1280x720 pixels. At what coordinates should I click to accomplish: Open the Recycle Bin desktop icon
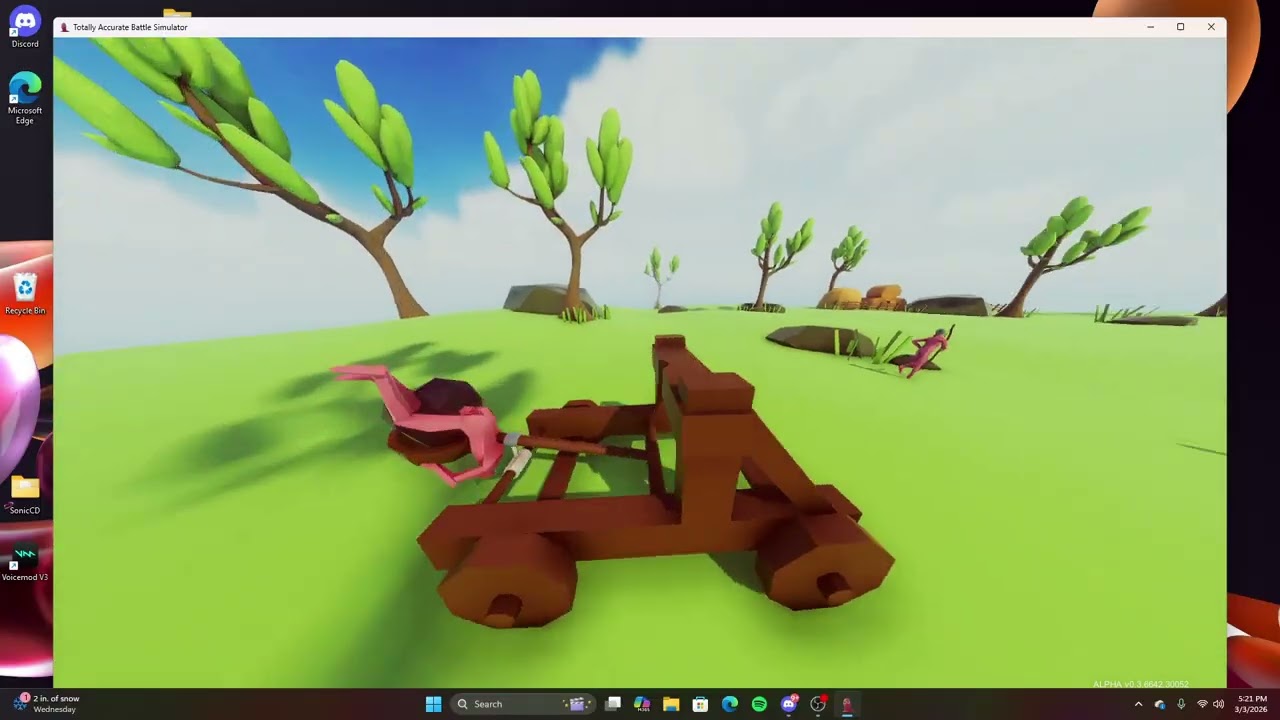[x=25, y=293]
